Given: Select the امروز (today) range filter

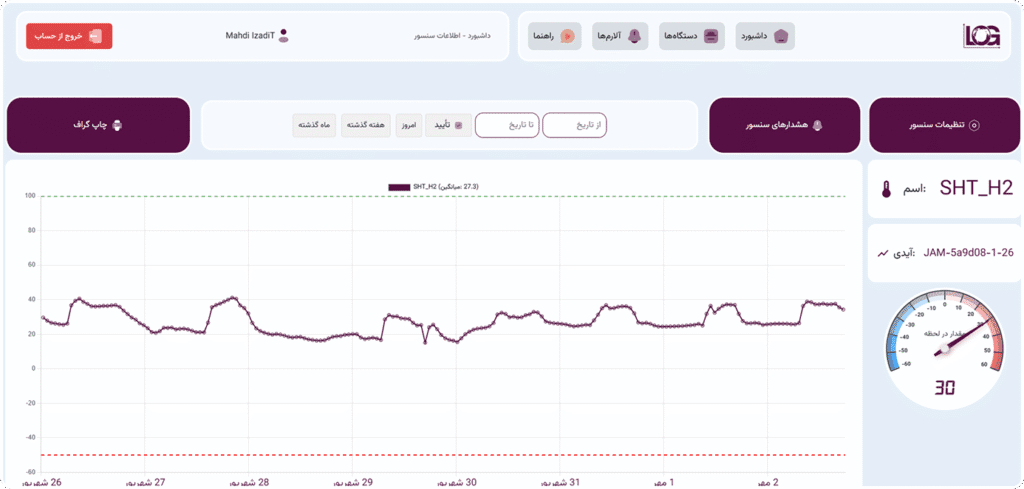Looking at the screenshot, I should pos(406,125).
